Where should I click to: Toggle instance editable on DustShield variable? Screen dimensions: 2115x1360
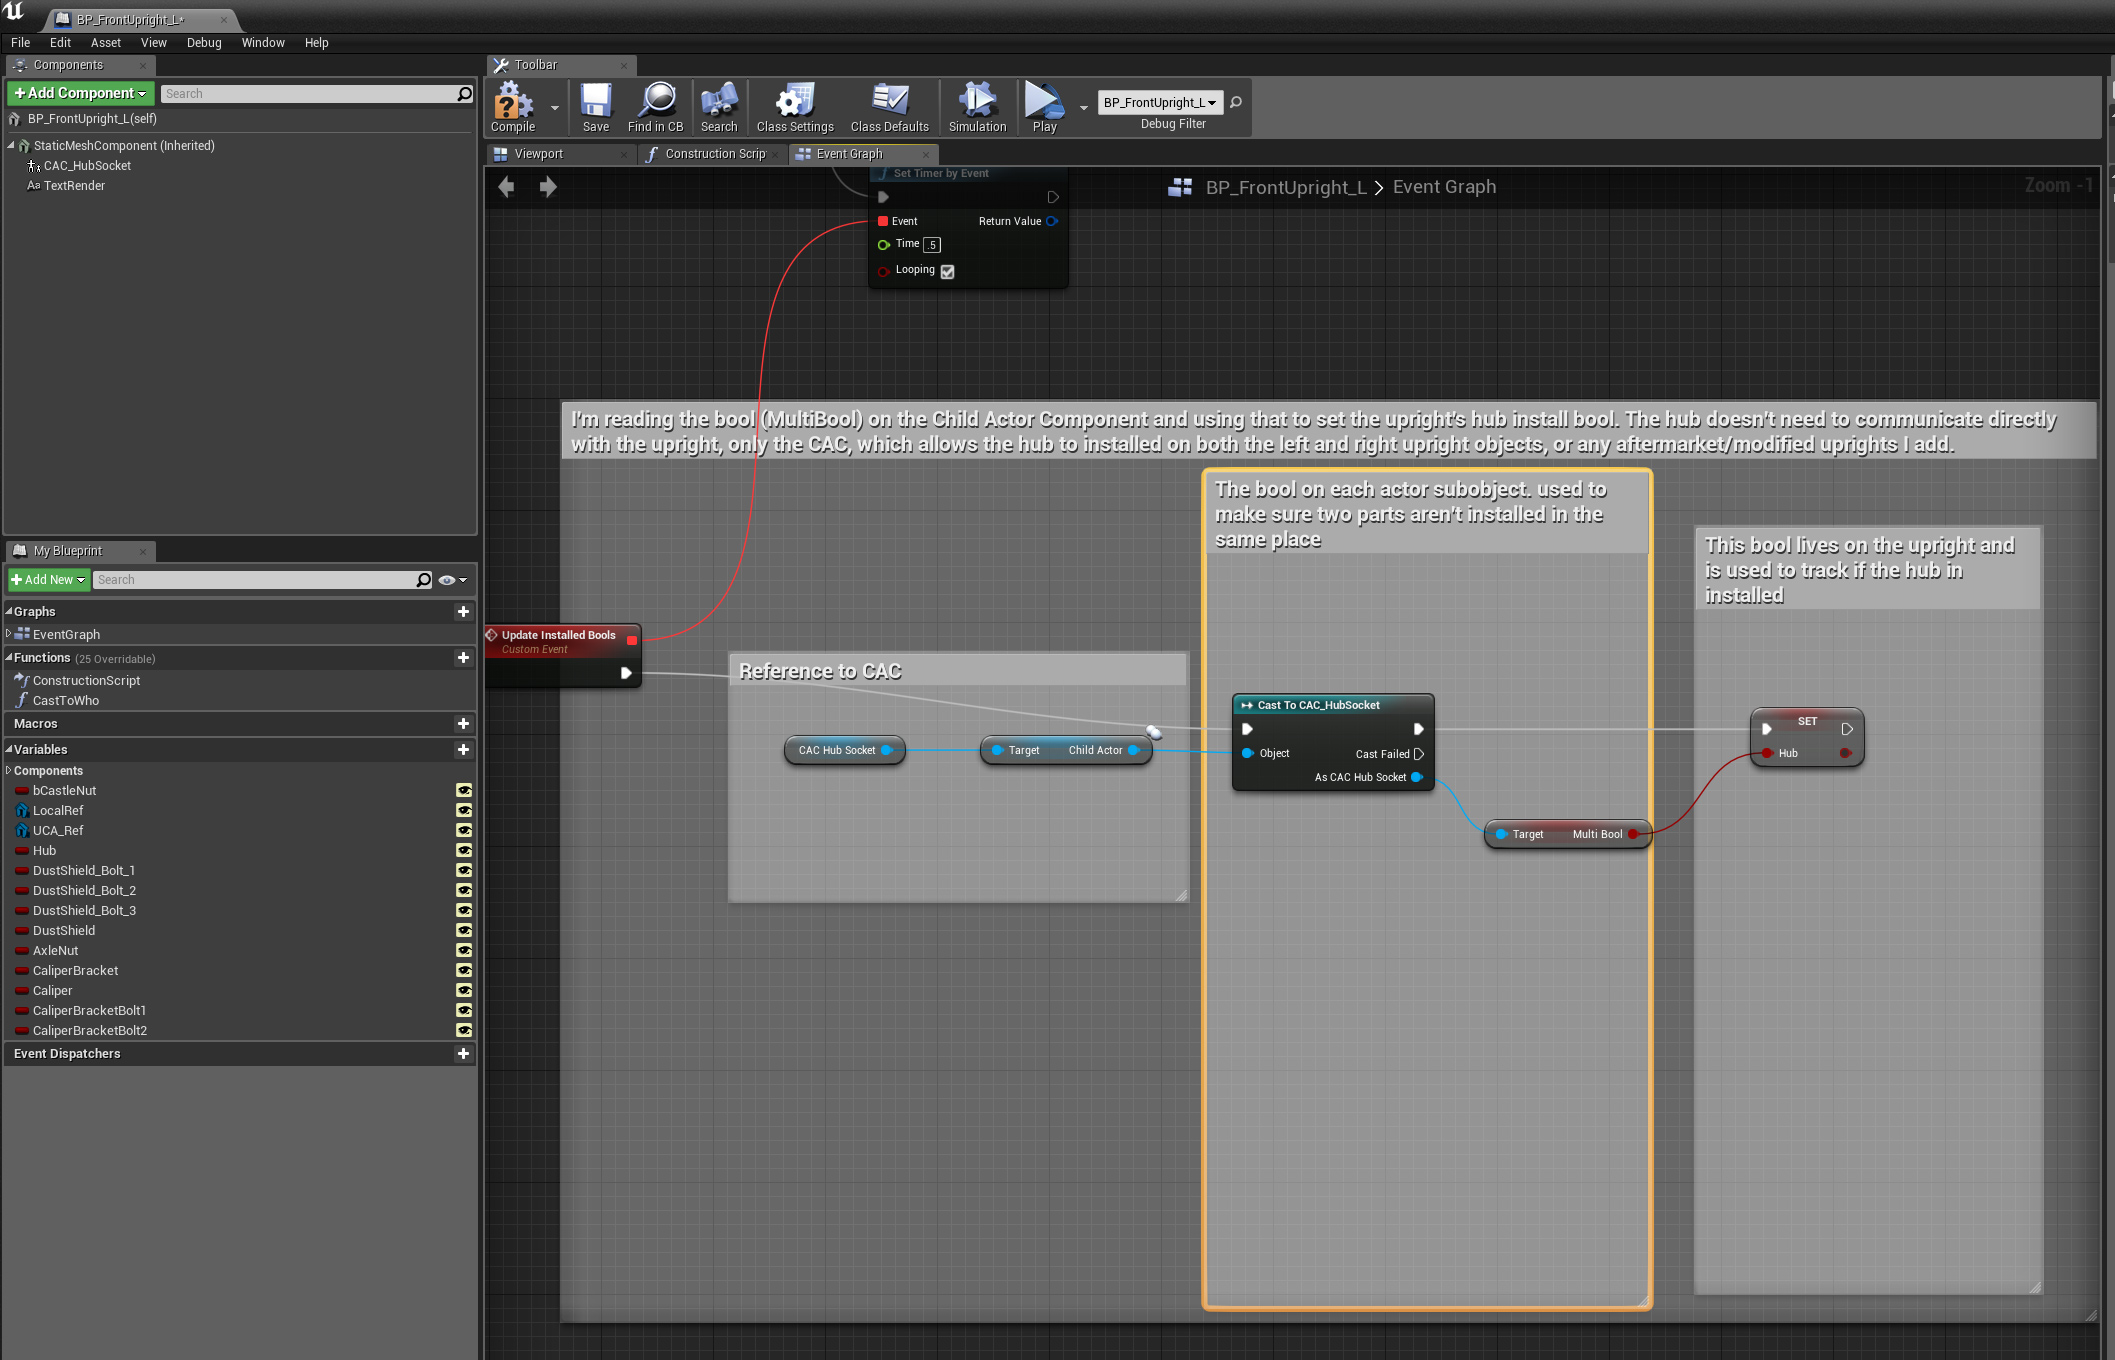[464, 930]
